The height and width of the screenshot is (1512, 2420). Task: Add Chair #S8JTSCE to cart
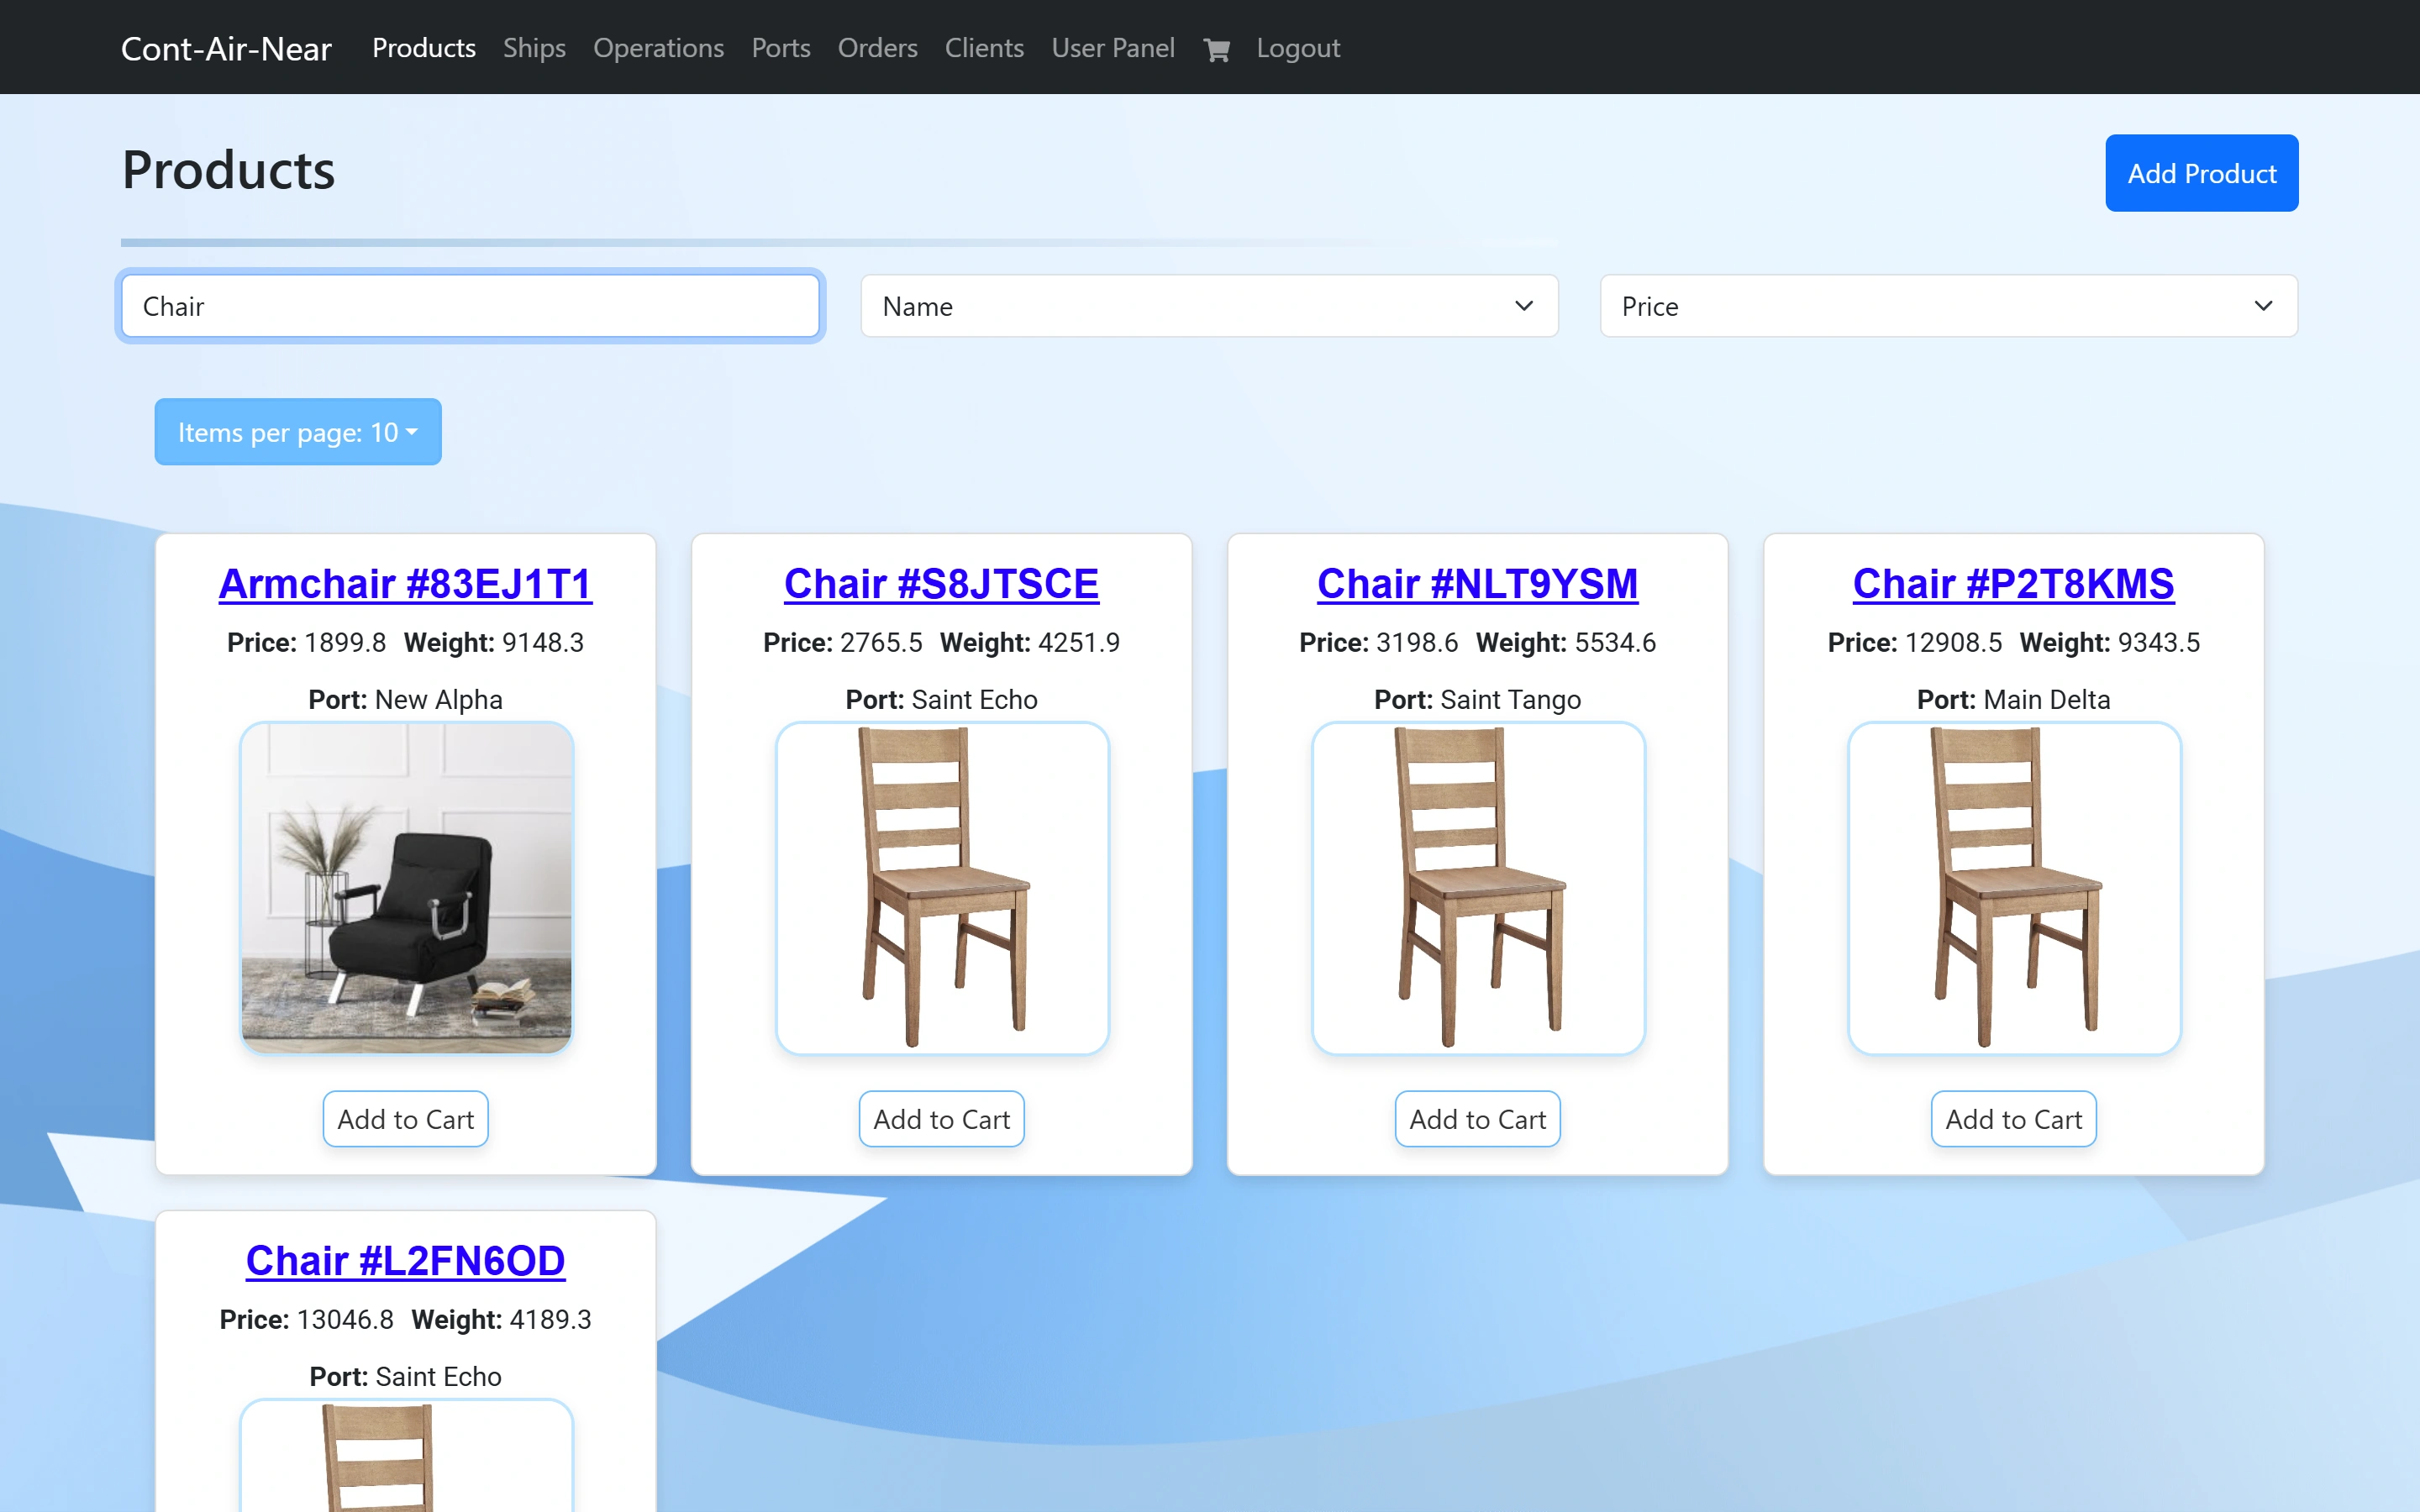pos(941,1119)
